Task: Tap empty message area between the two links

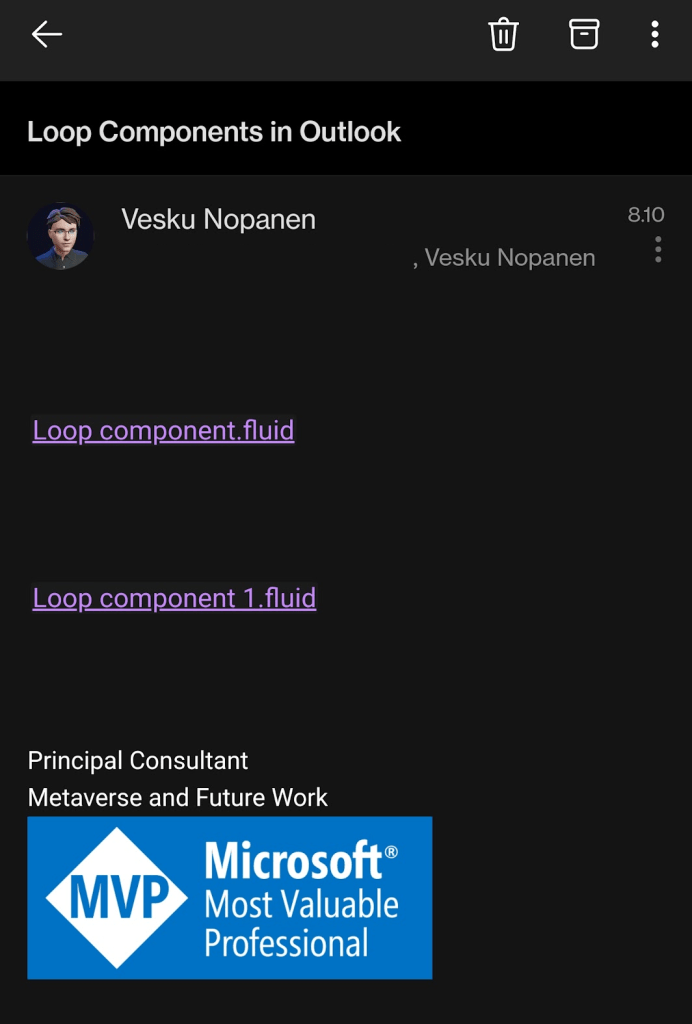Action: [x=346, y=515]
